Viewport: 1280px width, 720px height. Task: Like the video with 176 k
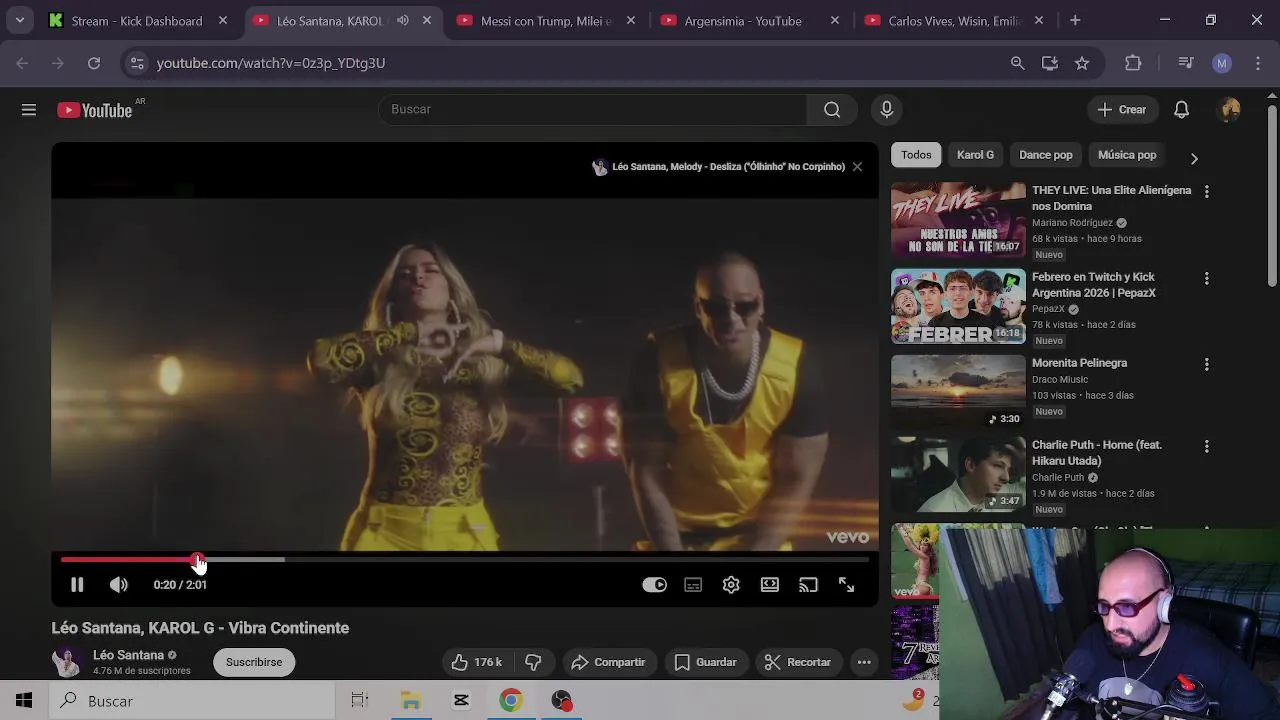[476, 662]
